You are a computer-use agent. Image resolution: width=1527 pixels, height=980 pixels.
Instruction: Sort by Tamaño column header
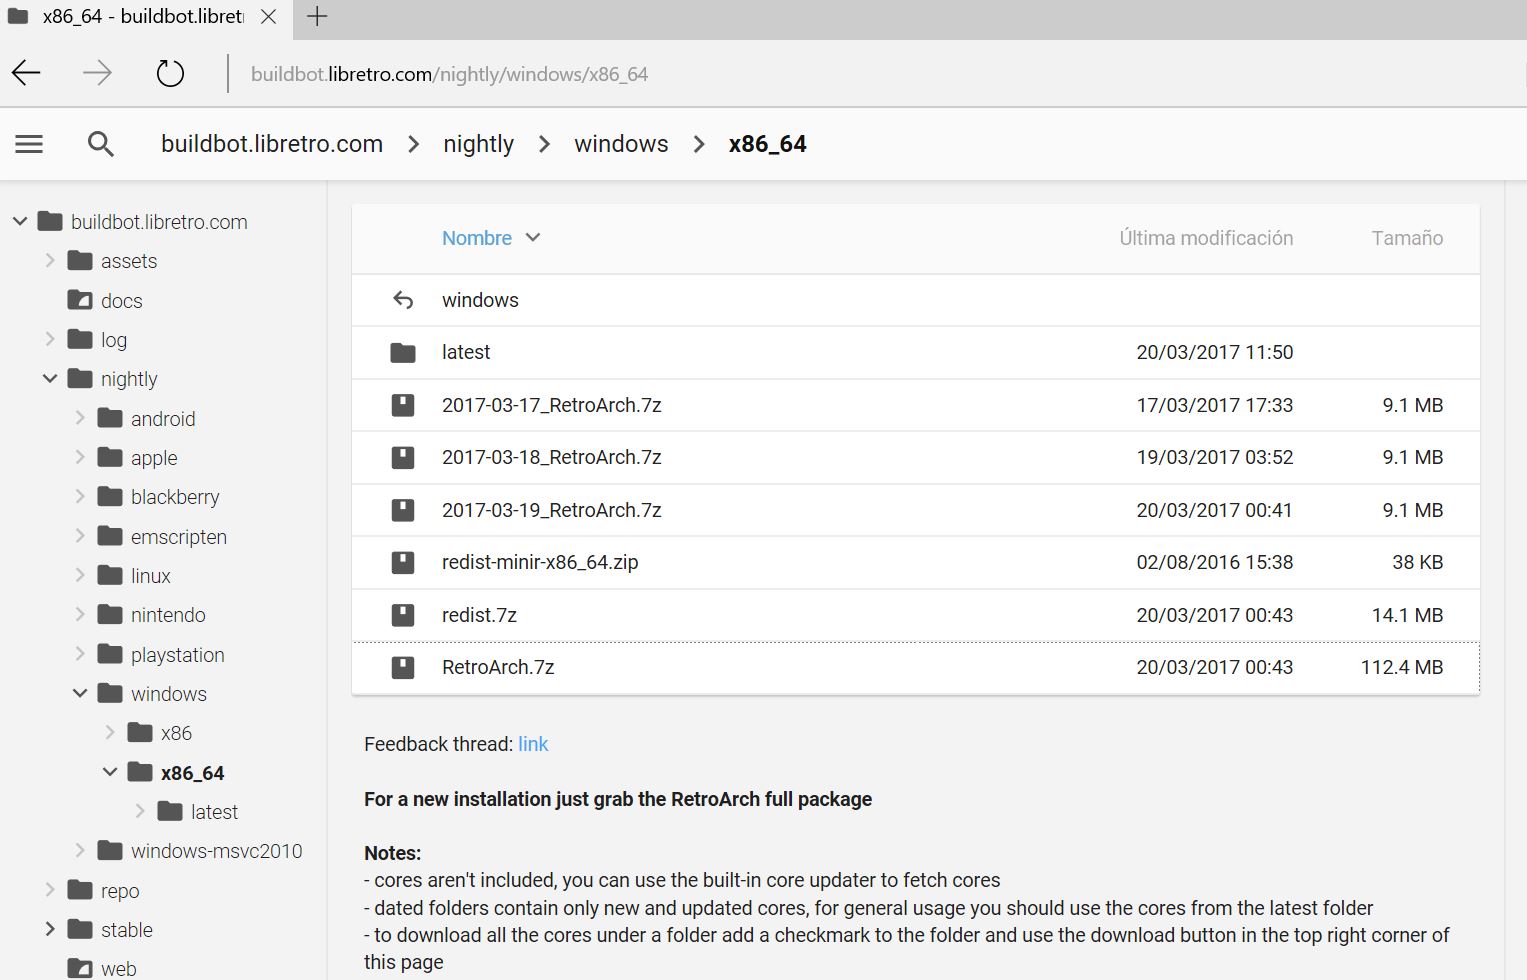(x=1407, y=238)
